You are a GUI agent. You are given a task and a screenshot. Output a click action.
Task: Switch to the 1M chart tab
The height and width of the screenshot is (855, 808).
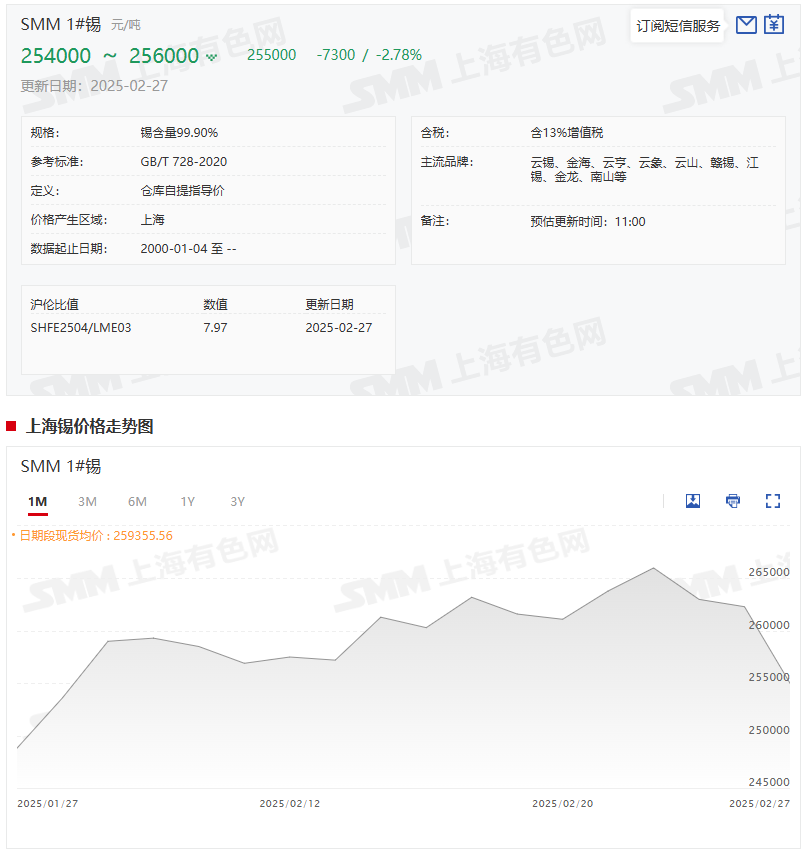coord(36,501)
